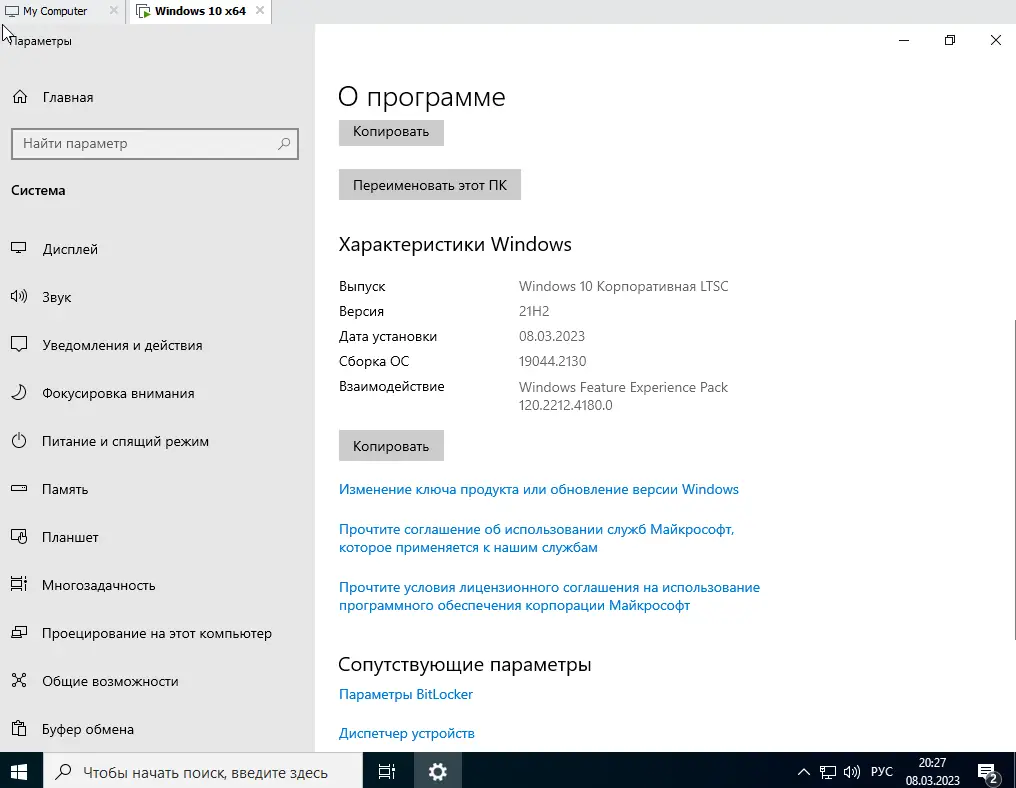Click the taskbar search box
Viewport: 1016px width, 788px height.
coord(203,771)
